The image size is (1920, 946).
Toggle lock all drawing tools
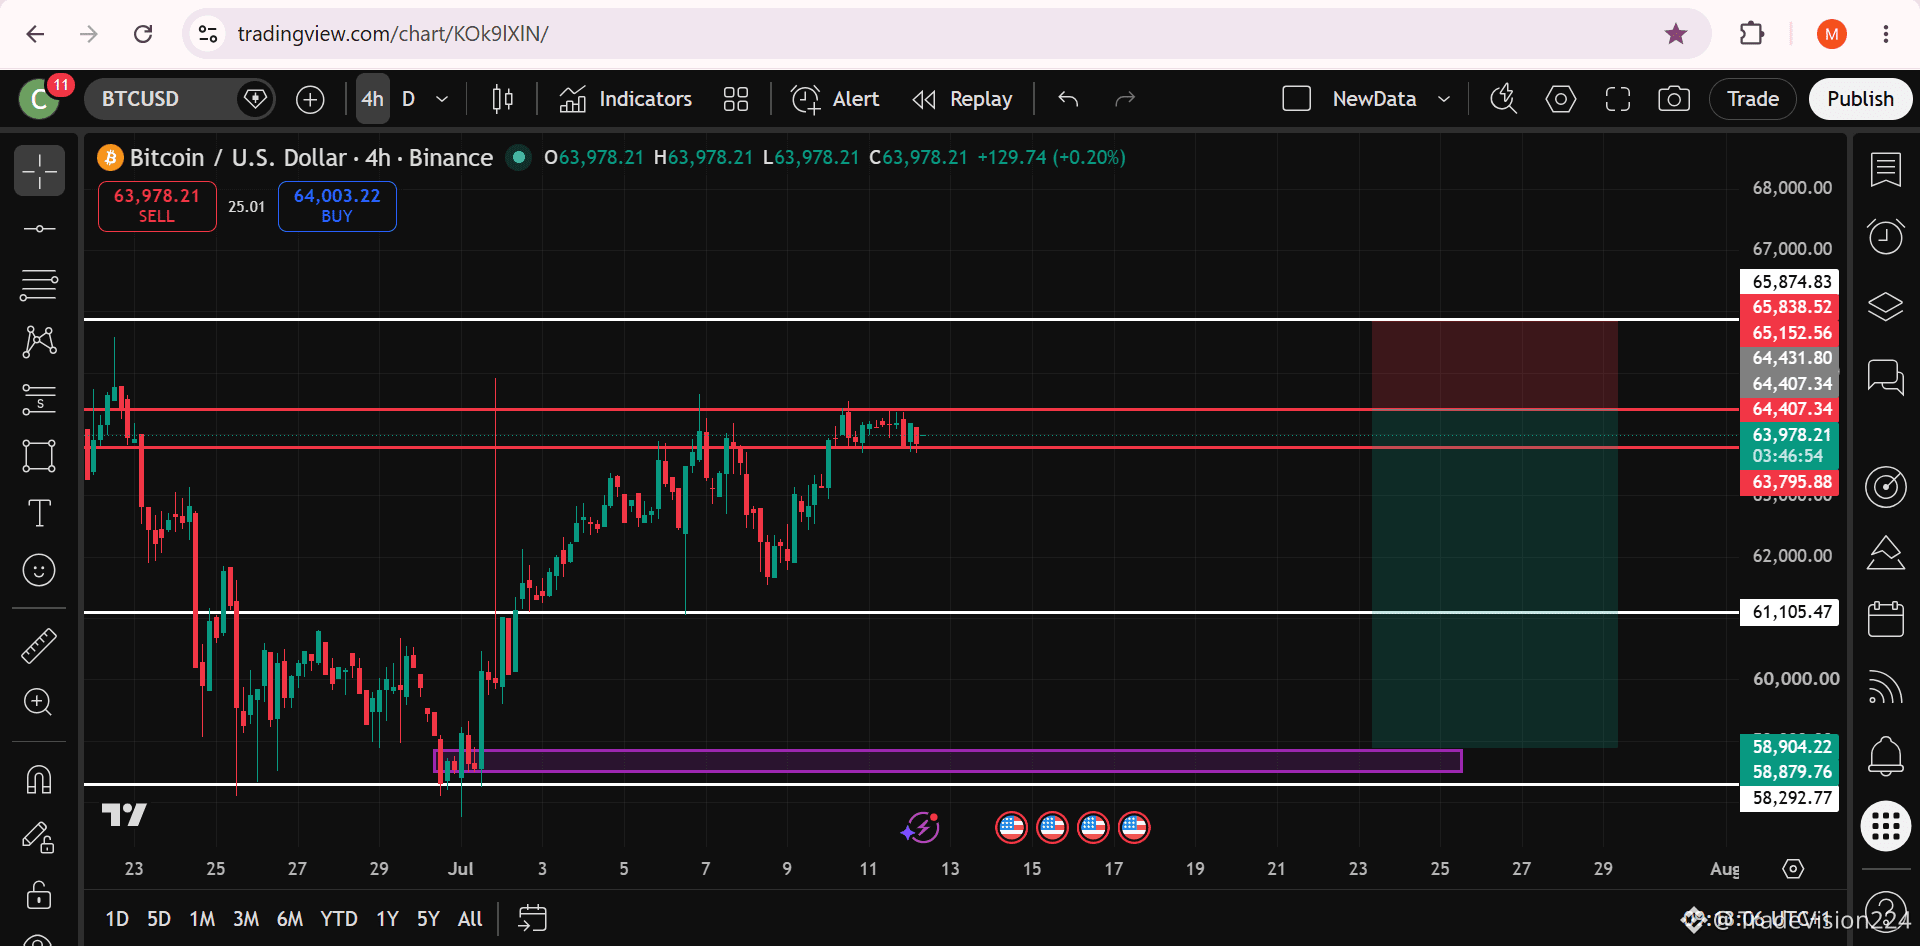tap(39, 894)
